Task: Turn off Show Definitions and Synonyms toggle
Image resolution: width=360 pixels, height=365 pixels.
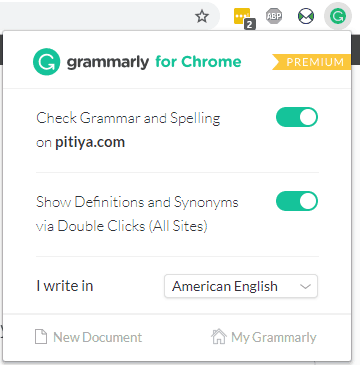Action: [x=297, y=201]
